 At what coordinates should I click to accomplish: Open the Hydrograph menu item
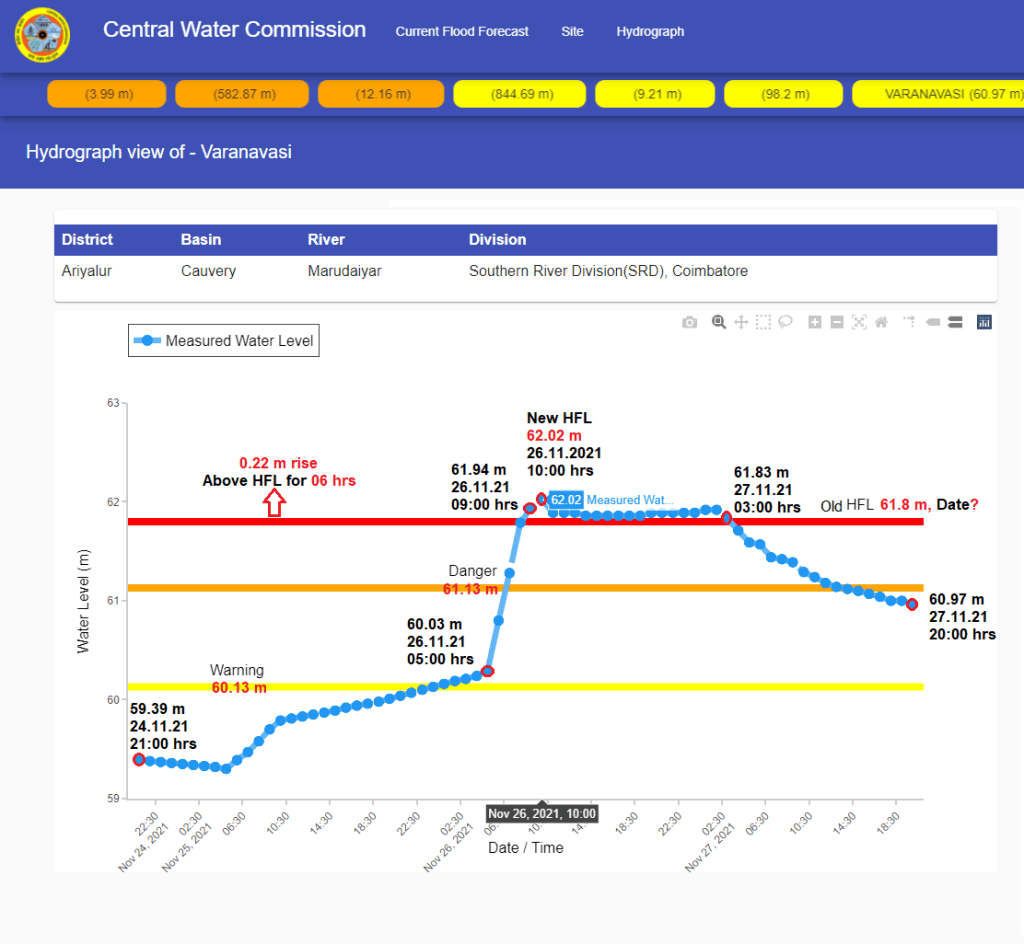tap(650, 32)
